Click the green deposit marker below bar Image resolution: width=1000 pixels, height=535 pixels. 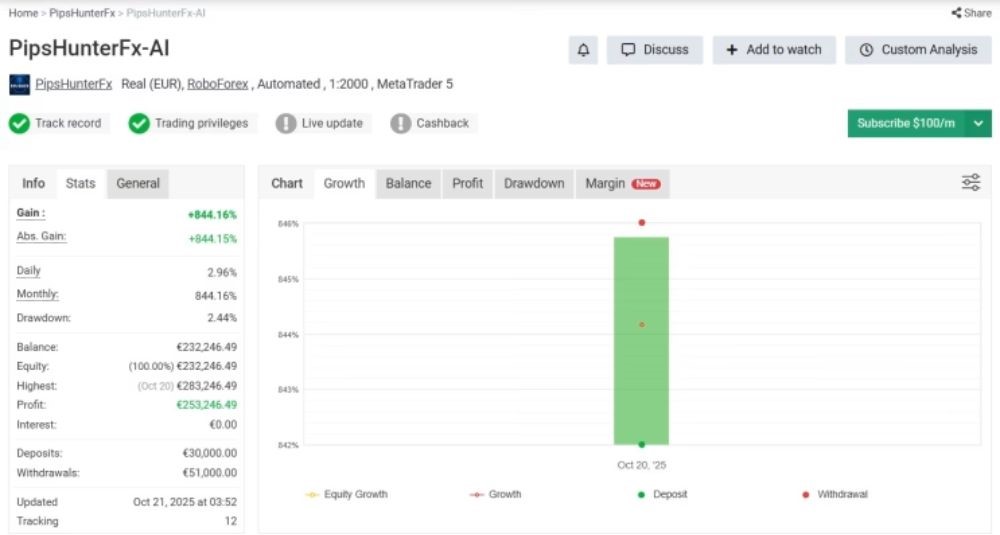tap(642, 444)
